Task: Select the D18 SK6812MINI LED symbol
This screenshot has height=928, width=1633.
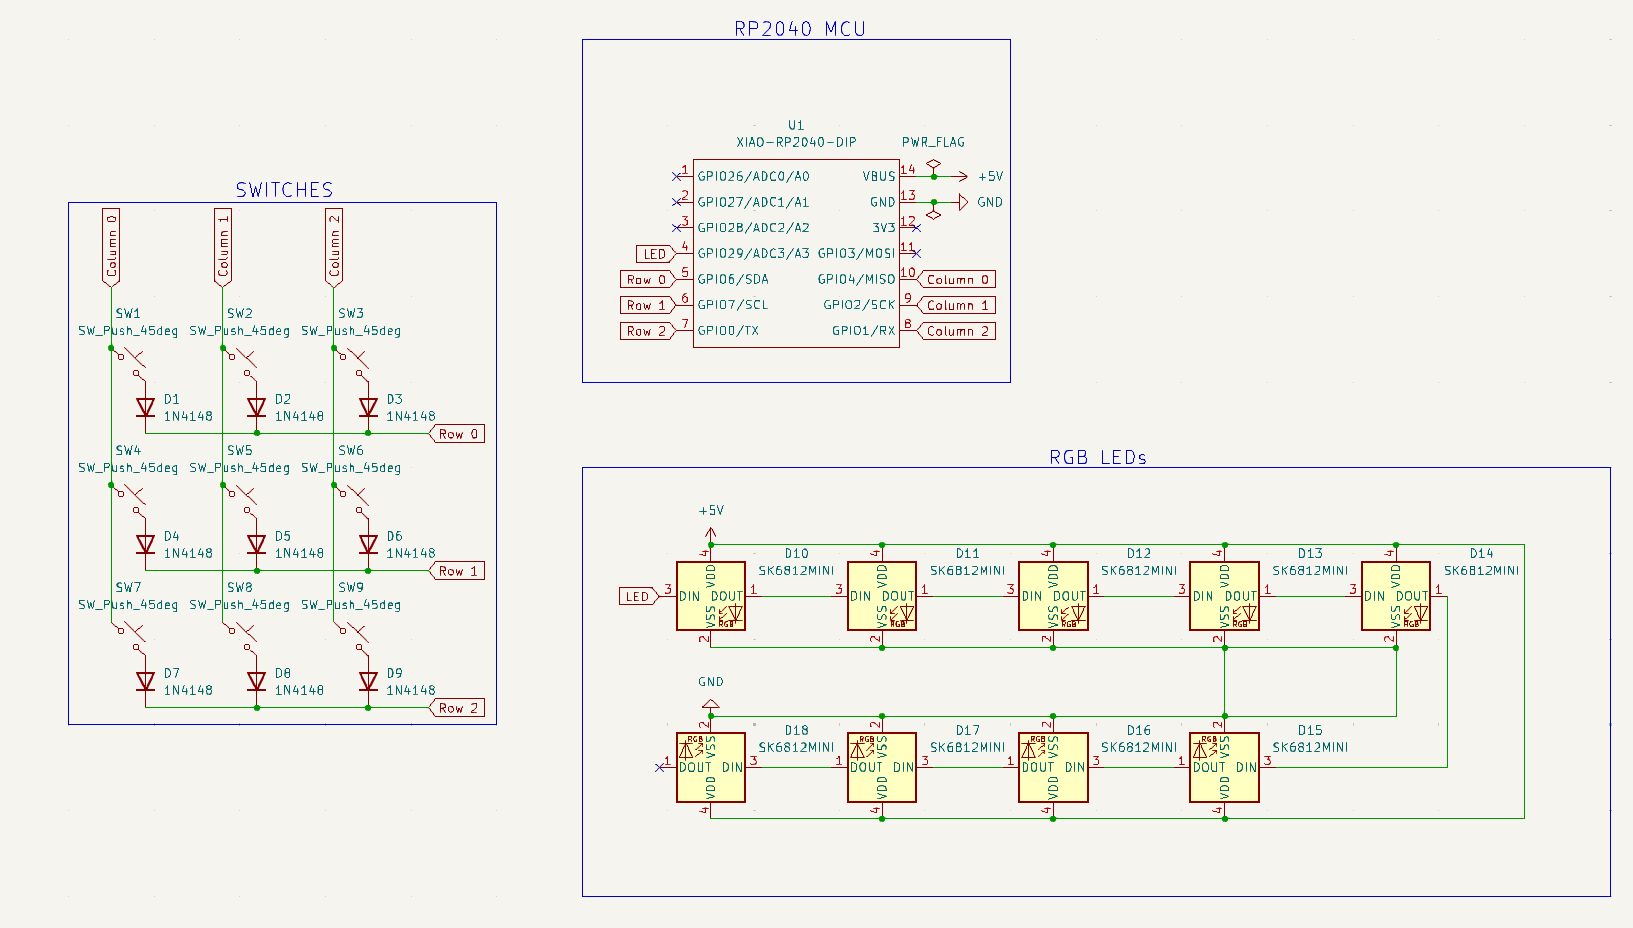Action: coord(711,767)
